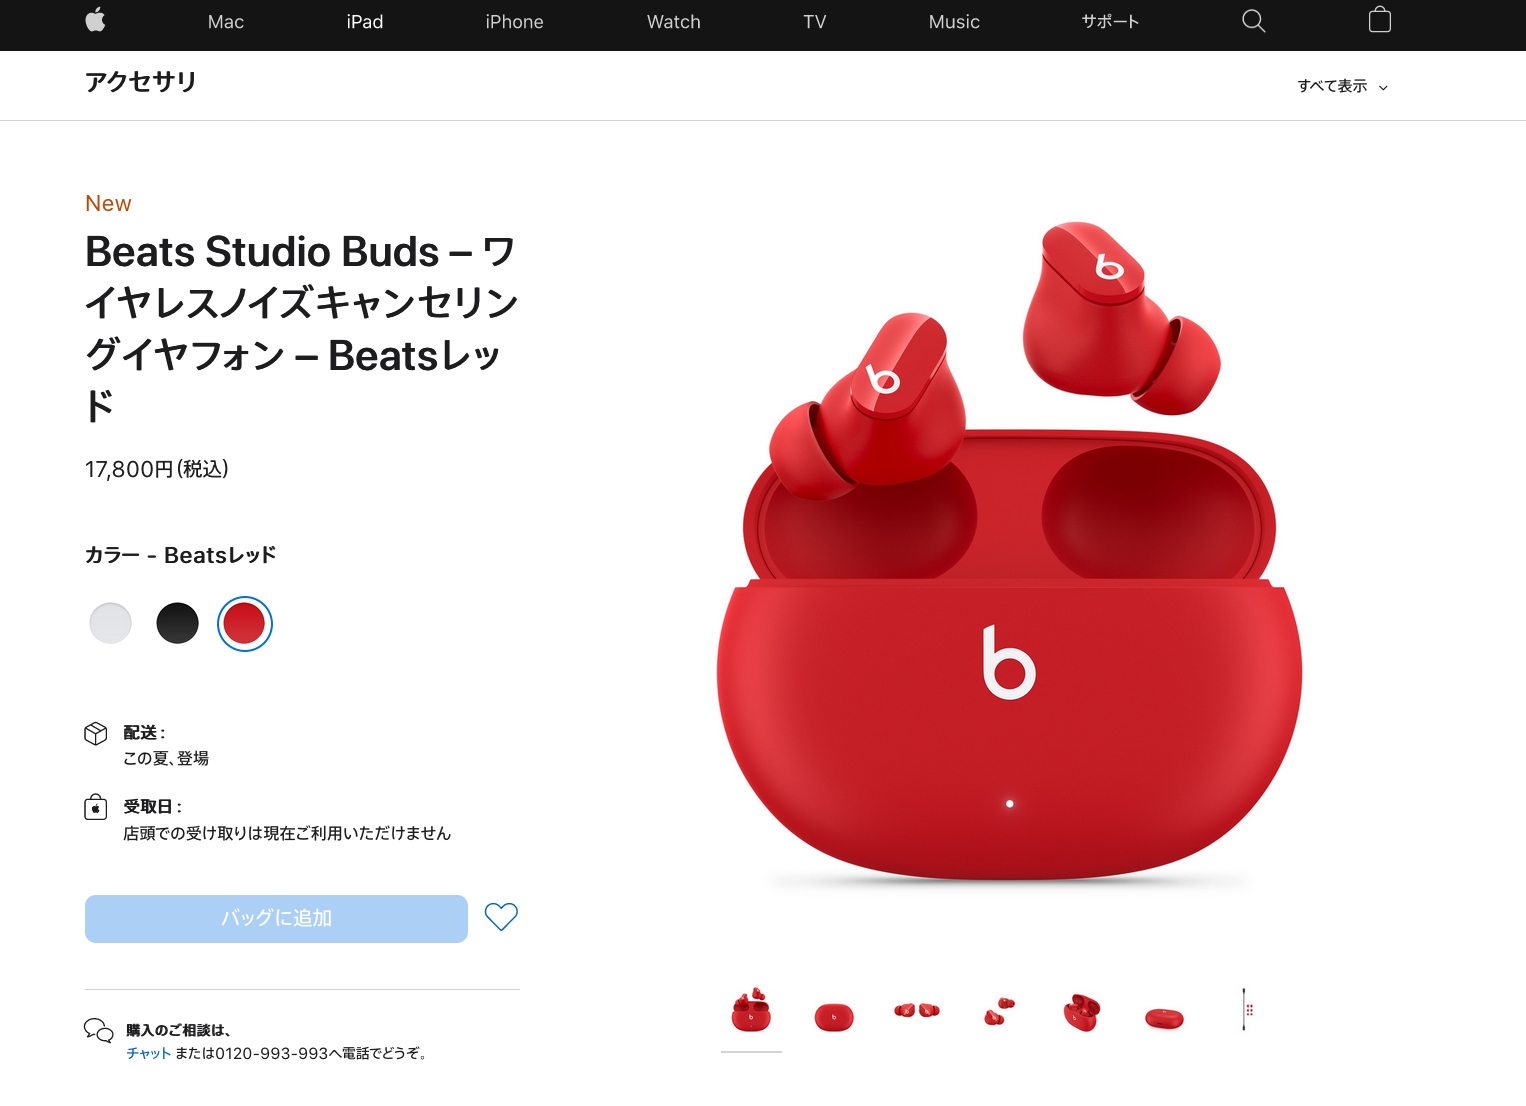Show the last thumbnail with cable

[x=1247, y=1009]
